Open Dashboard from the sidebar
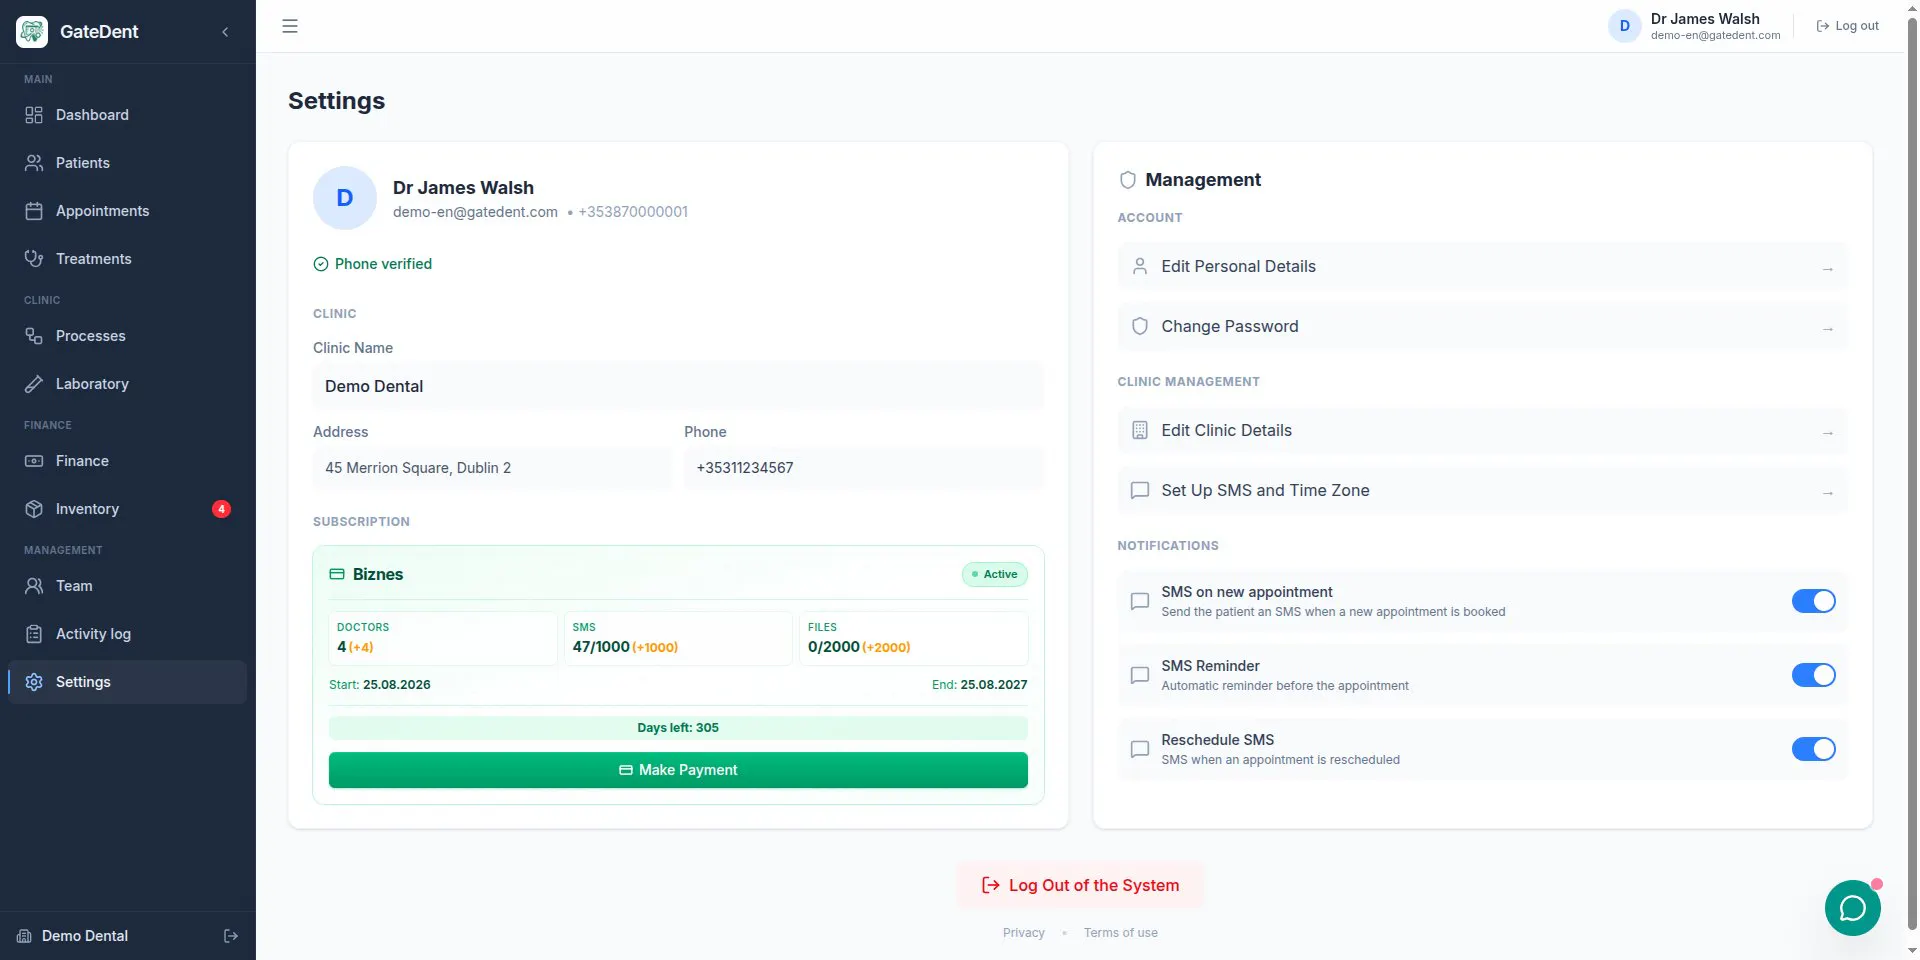The image size is (1920, 960). pyautogui.click(x=128, y=115)
